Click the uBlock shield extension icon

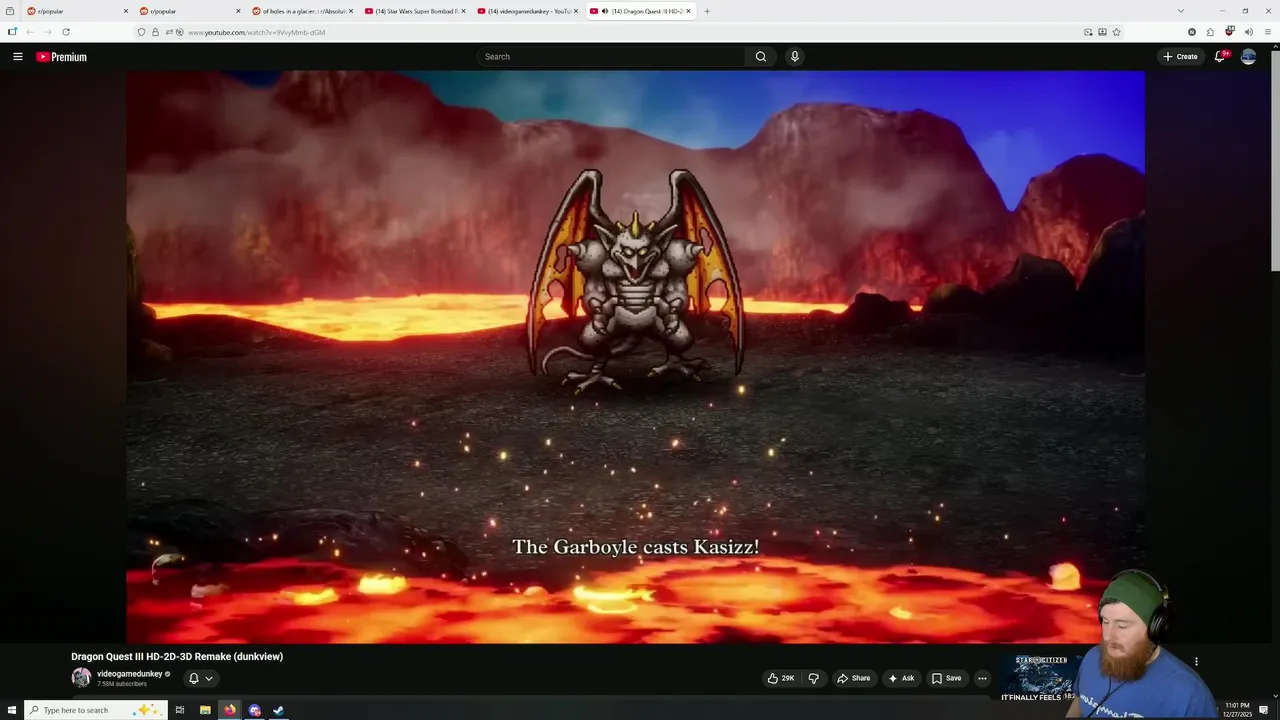tap(1229, 32)
